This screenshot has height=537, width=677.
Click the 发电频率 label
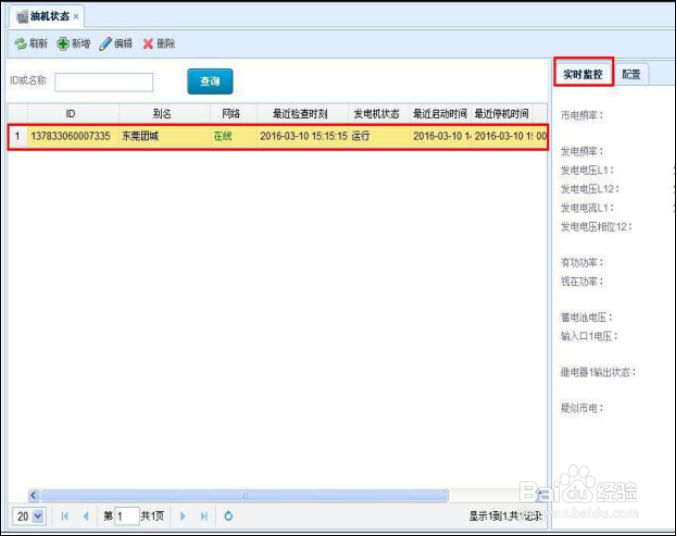tap(582, 152)
